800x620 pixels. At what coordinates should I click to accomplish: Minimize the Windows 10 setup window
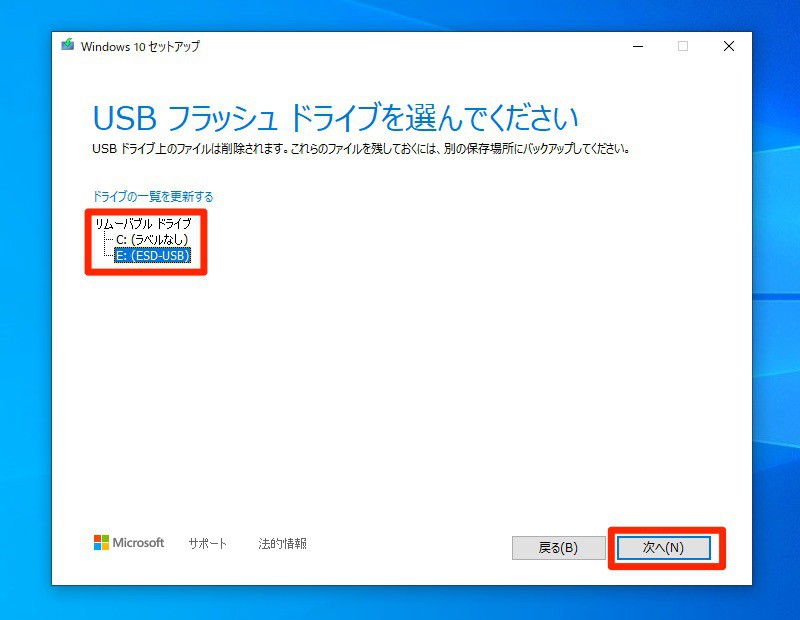click(638, 46)
